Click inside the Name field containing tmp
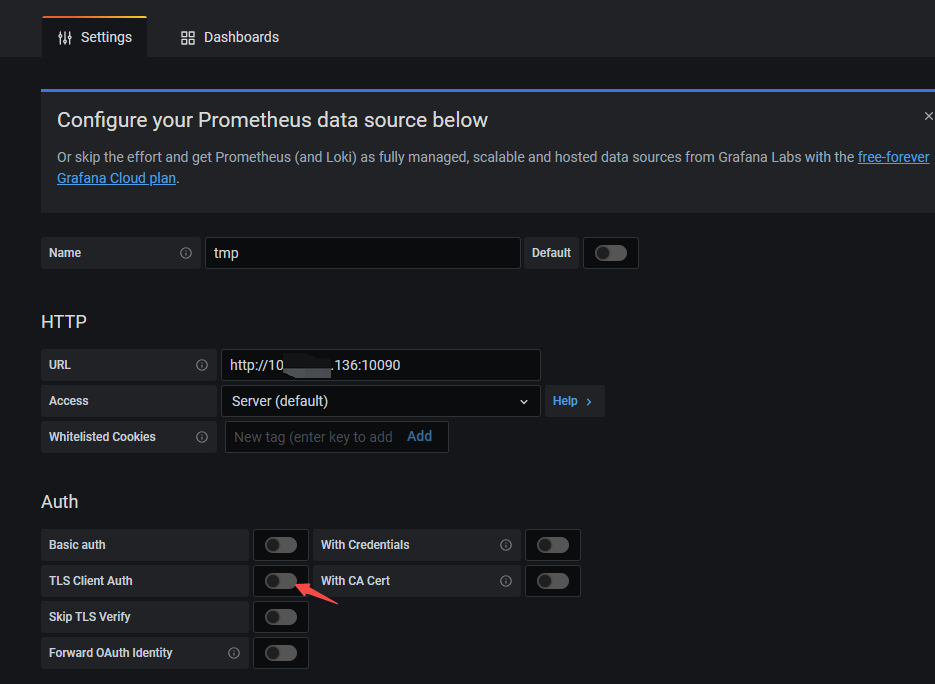This screenshot has height=684, width=935. coord(362,253)
